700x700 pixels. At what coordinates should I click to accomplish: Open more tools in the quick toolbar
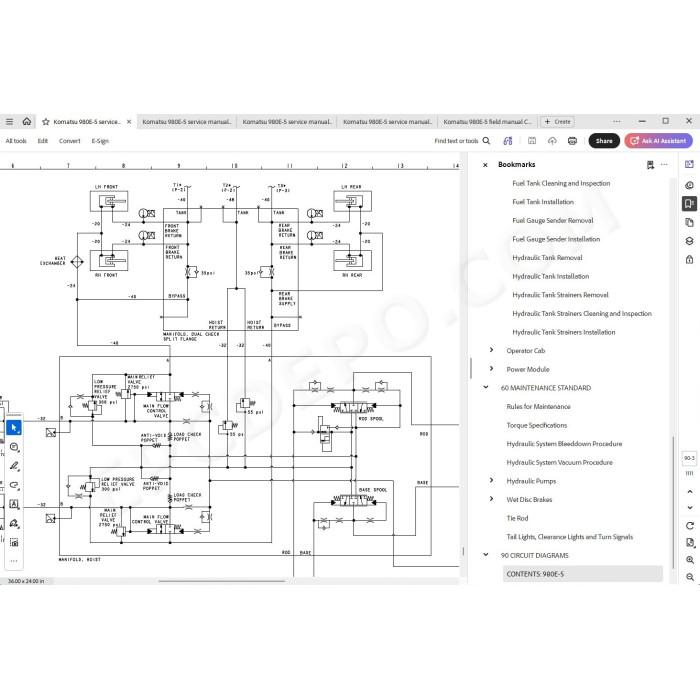[x=14, y=561]
